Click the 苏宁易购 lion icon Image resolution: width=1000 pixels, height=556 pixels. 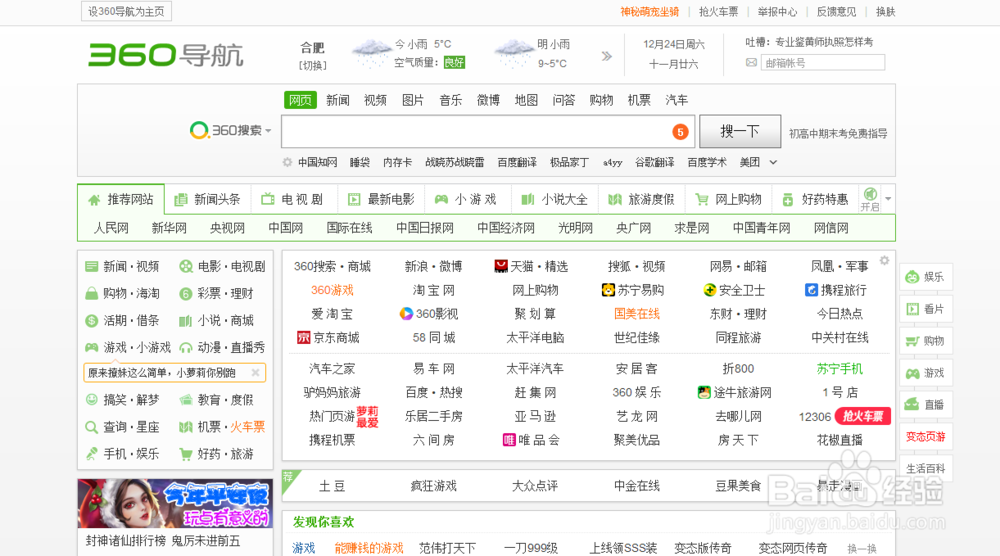coord(608,290)
